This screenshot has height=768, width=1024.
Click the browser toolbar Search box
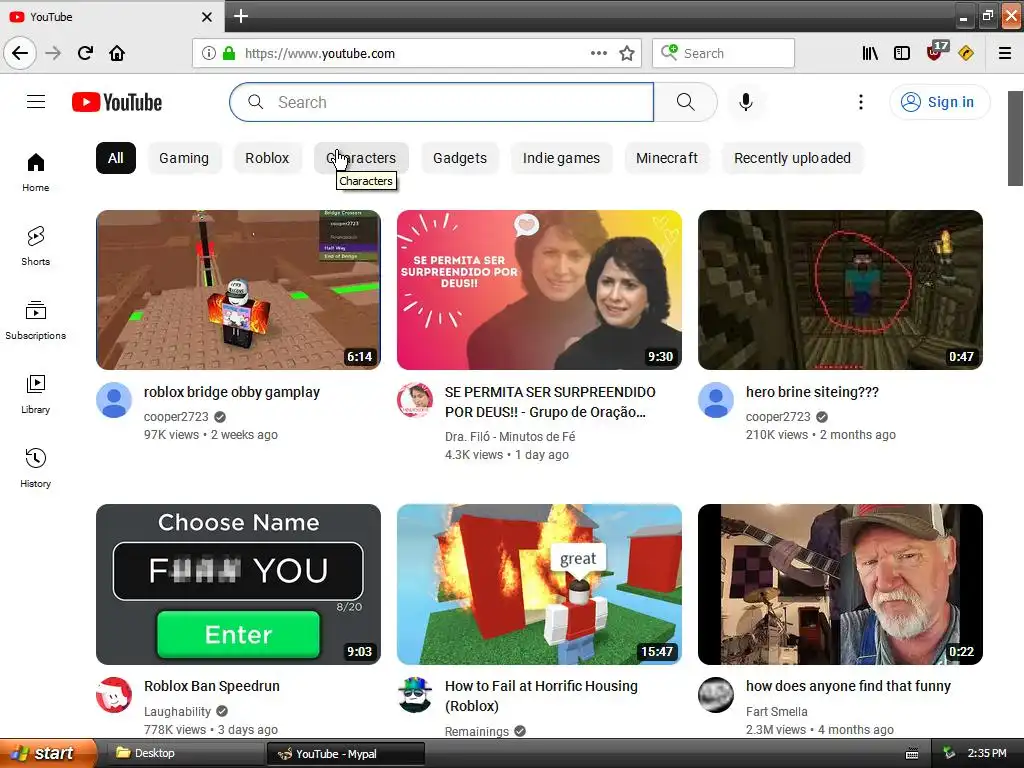click(x=723, y=53)
